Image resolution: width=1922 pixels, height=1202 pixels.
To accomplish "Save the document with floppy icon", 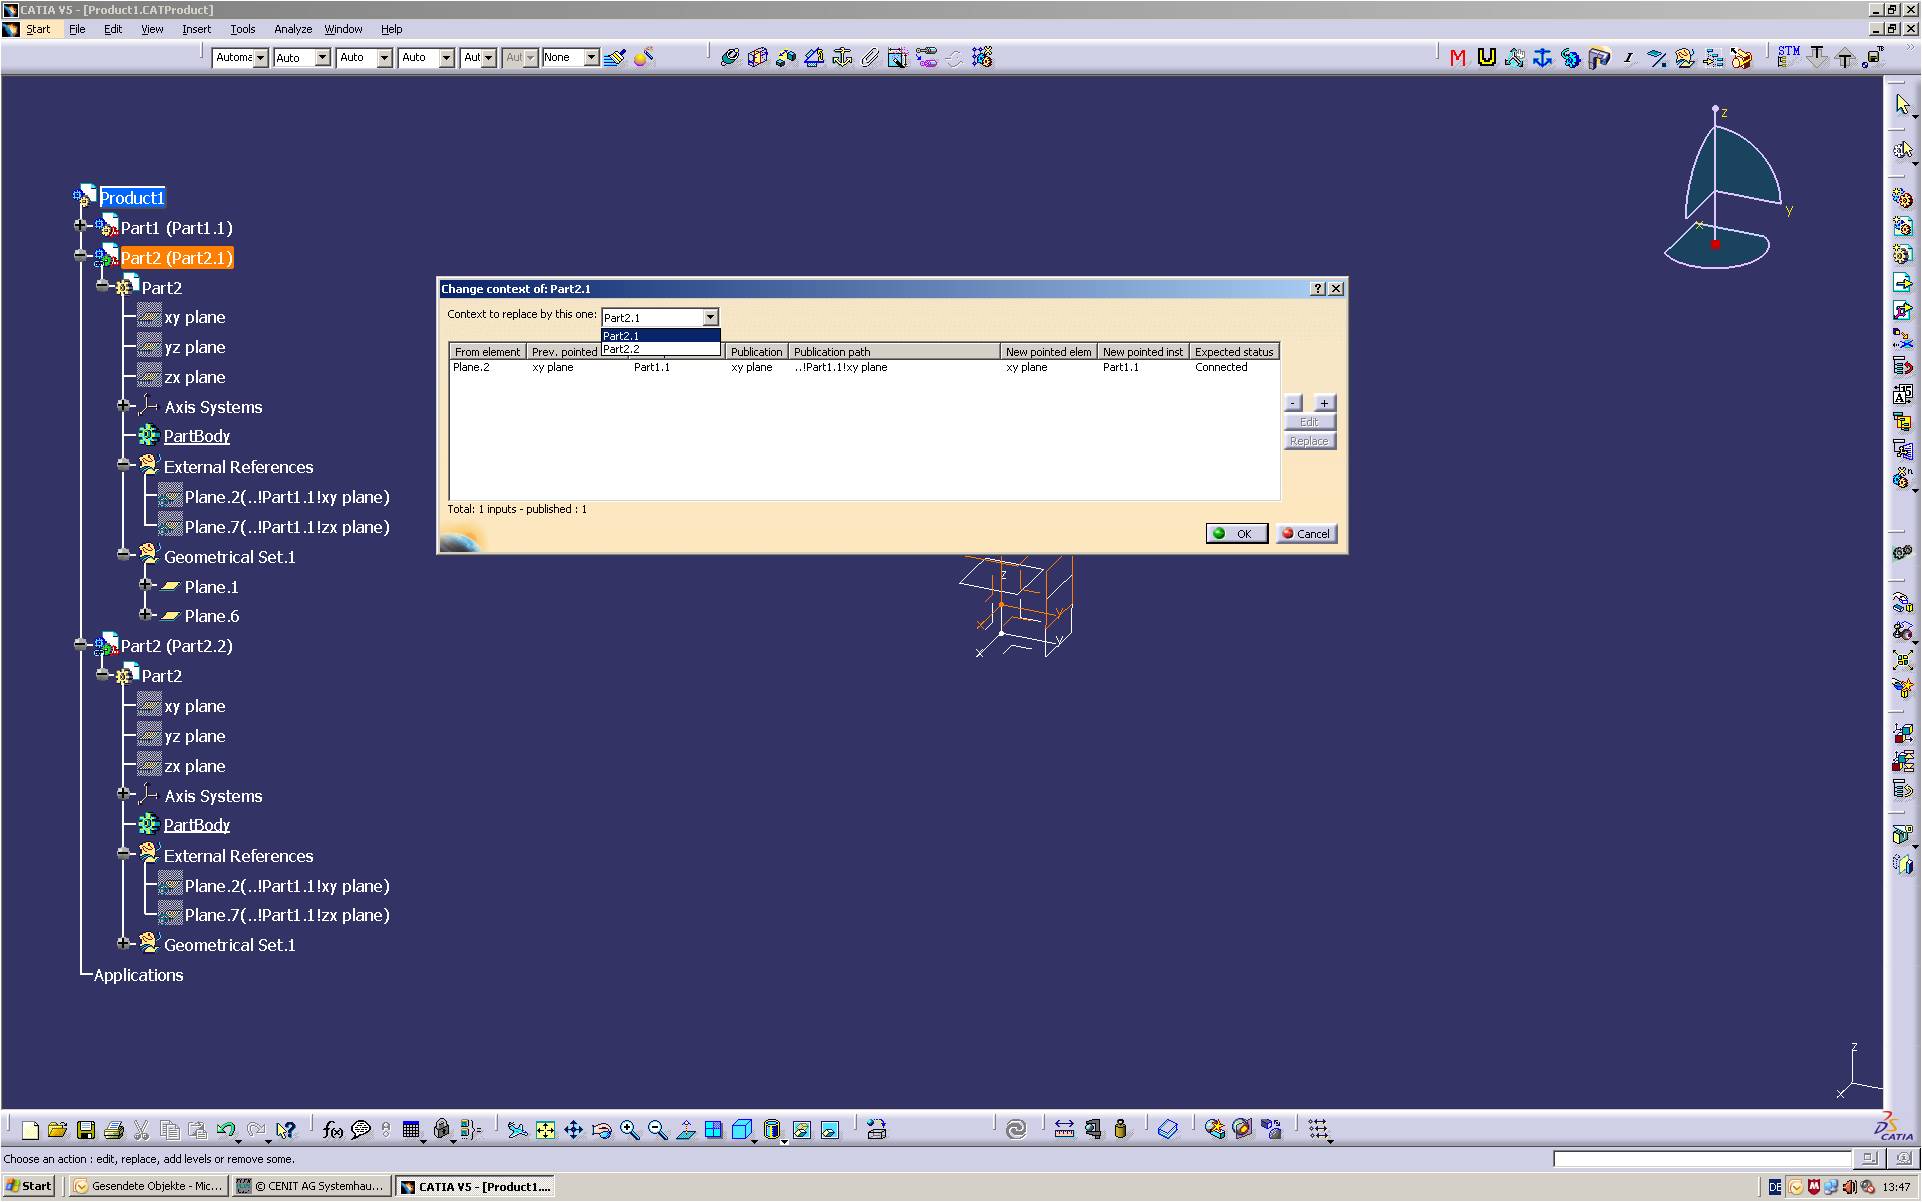I will (86, 1130).
